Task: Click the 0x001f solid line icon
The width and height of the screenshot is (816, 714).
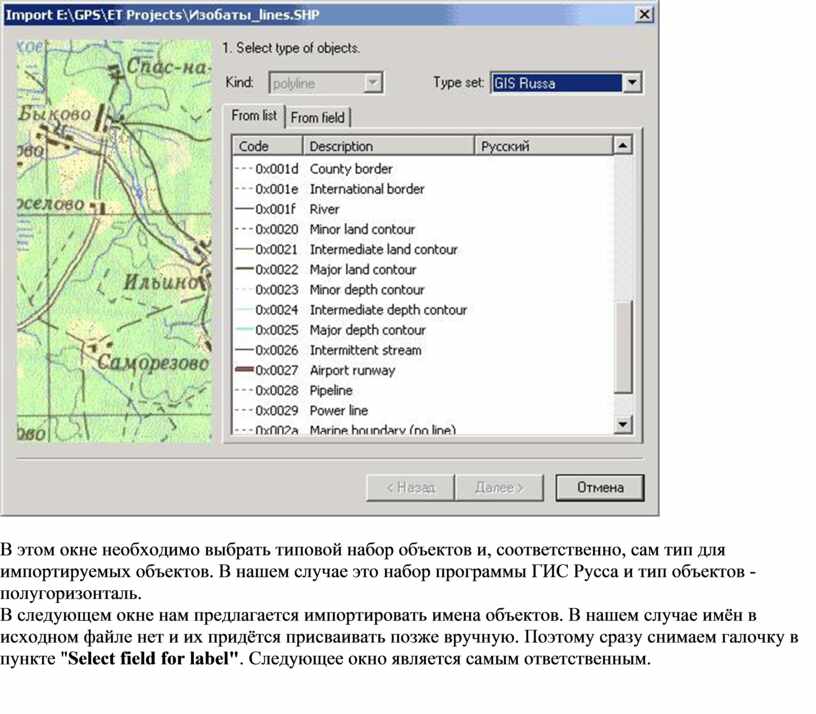Action: 244,209
